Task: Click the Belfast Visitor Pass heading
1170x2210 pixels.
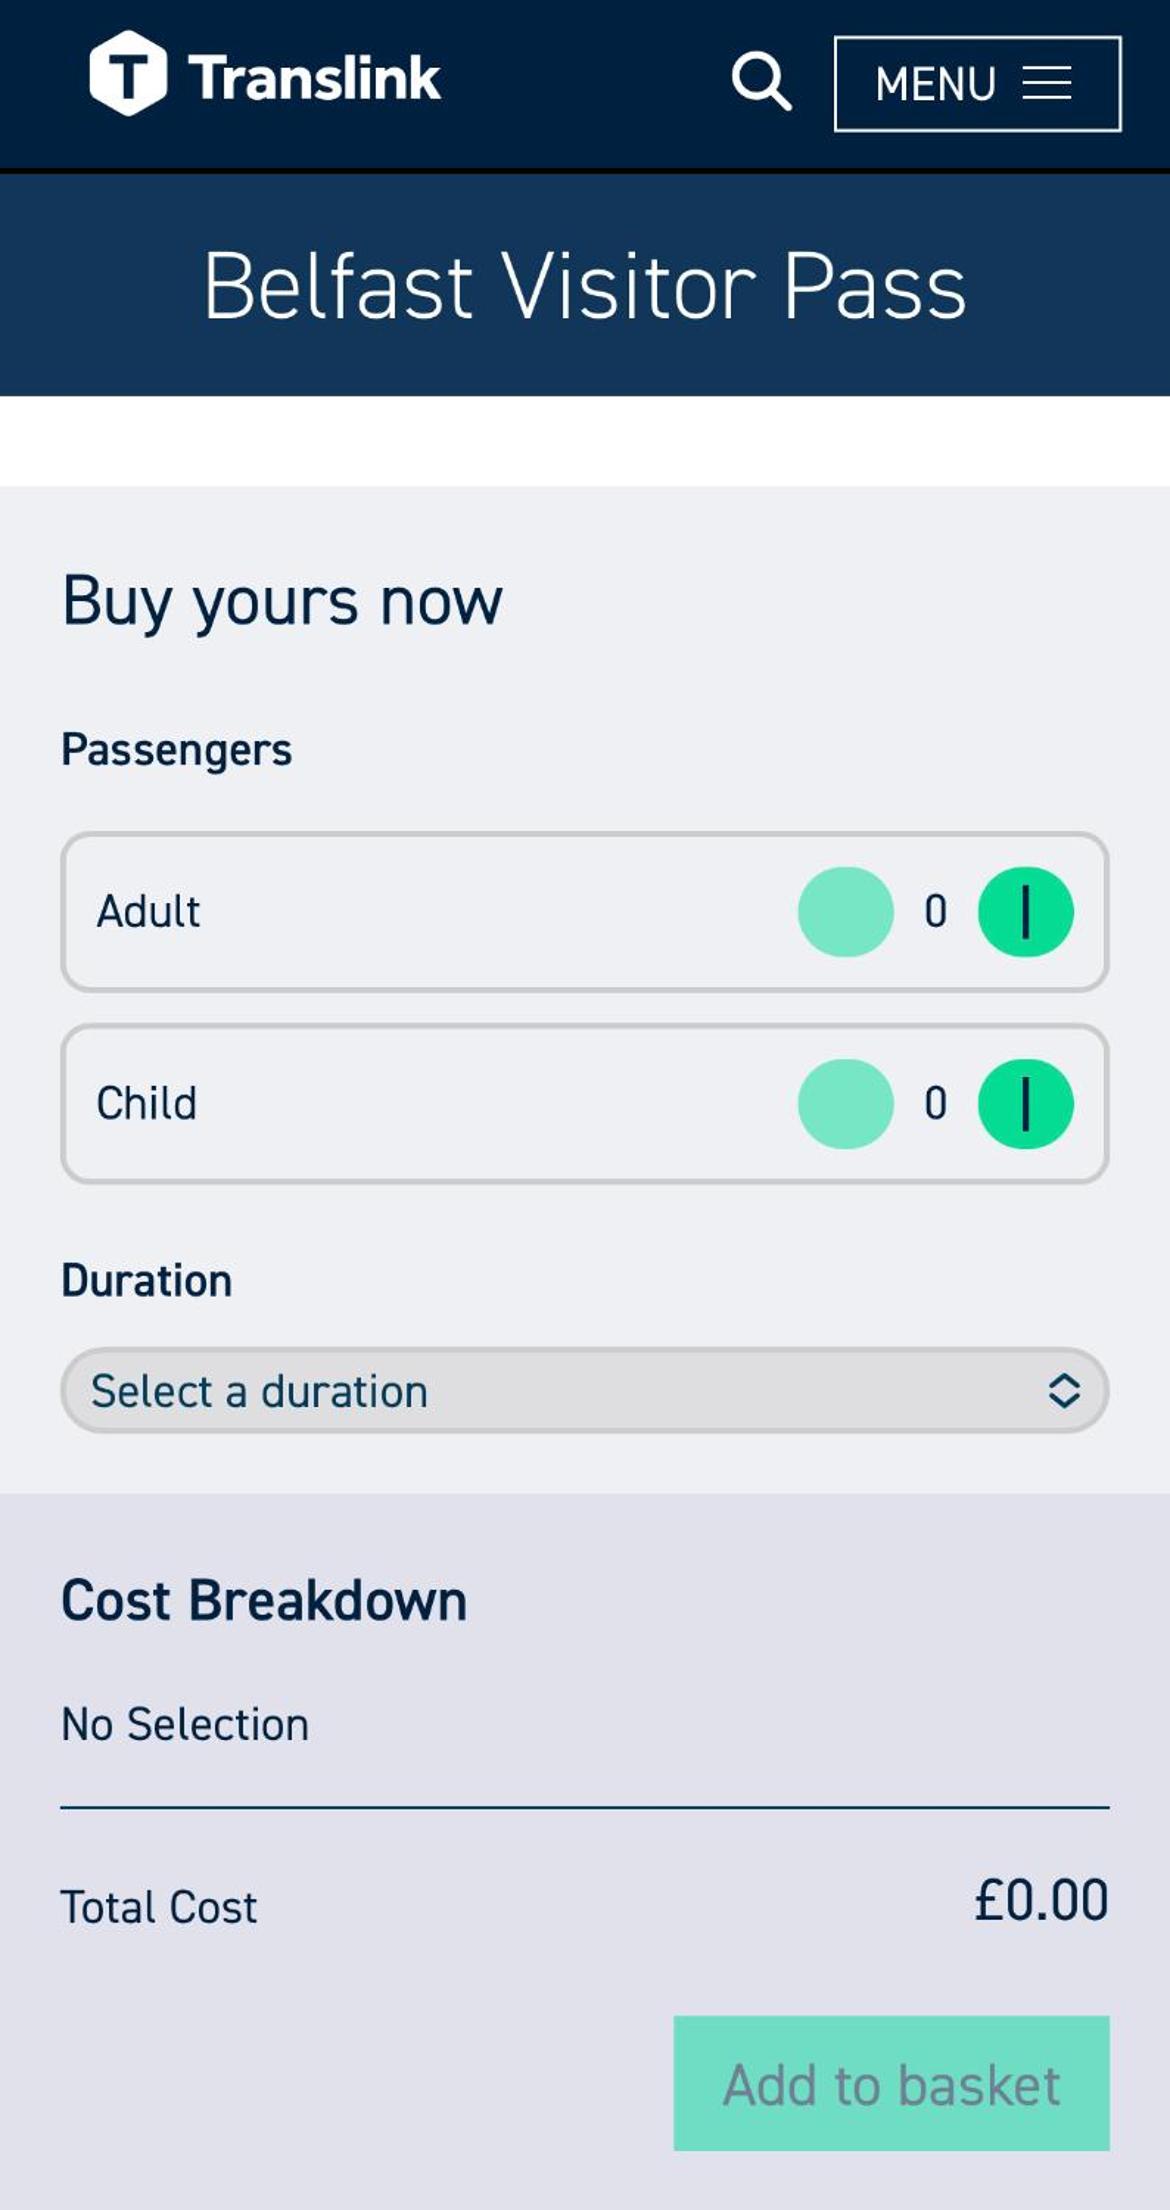Action: click(585, 287)
